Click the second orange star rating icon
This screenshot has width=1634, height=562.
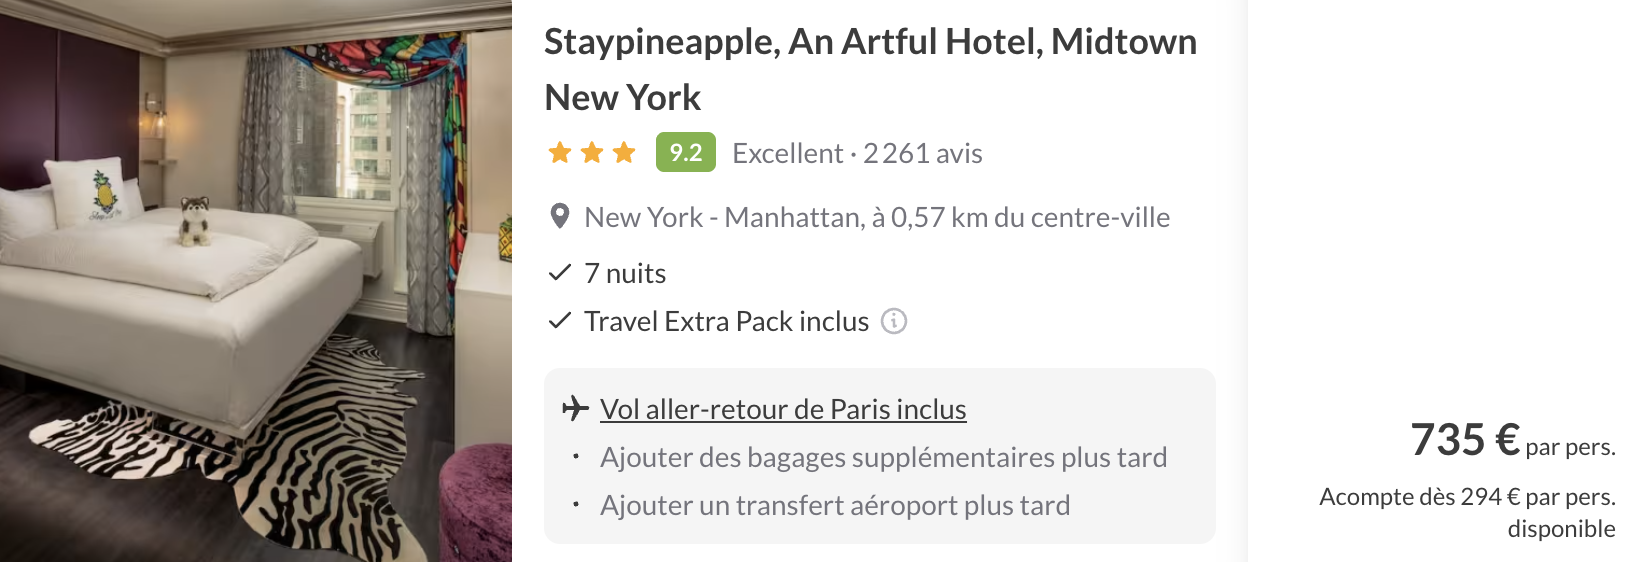pos(592,152)
